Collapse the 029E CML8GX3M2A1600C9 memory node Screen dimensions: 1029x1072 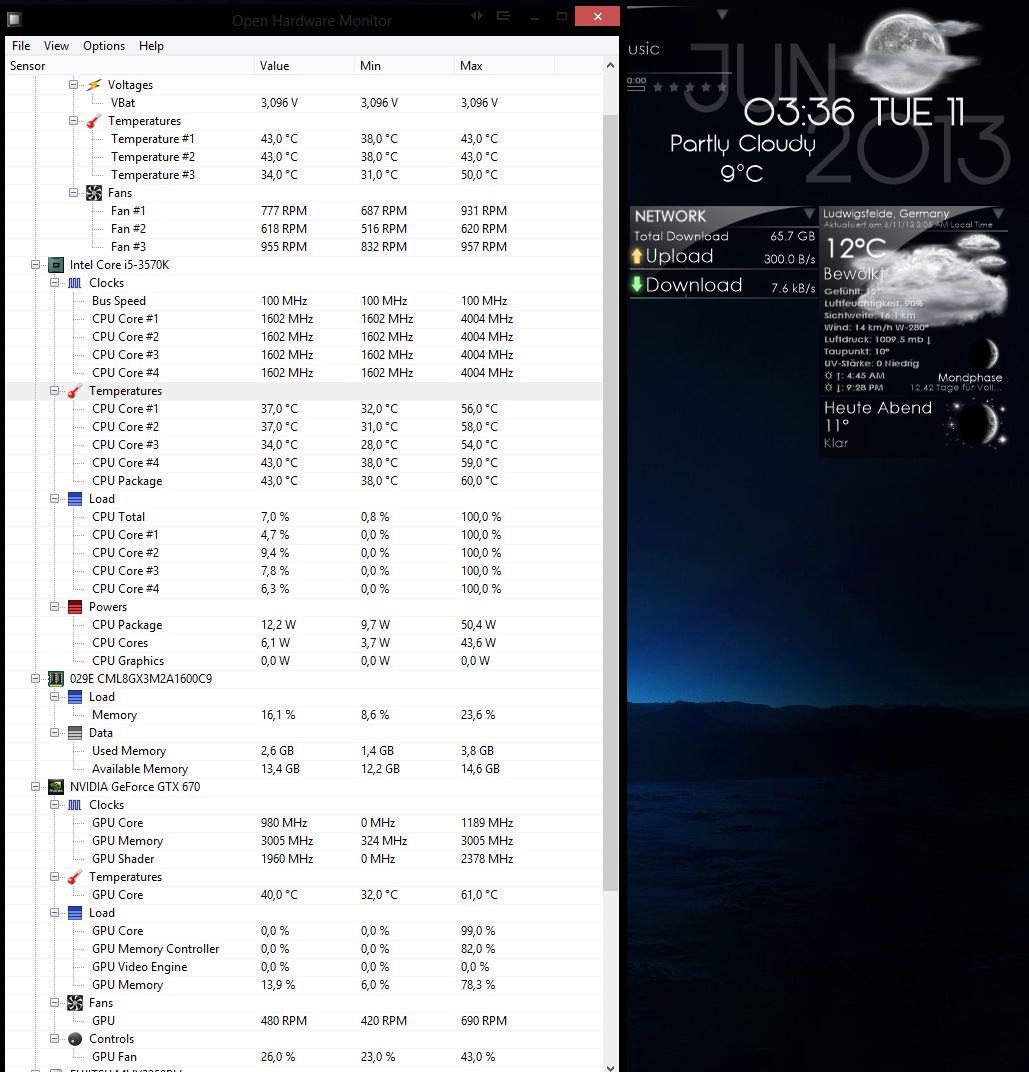[35, 678]
